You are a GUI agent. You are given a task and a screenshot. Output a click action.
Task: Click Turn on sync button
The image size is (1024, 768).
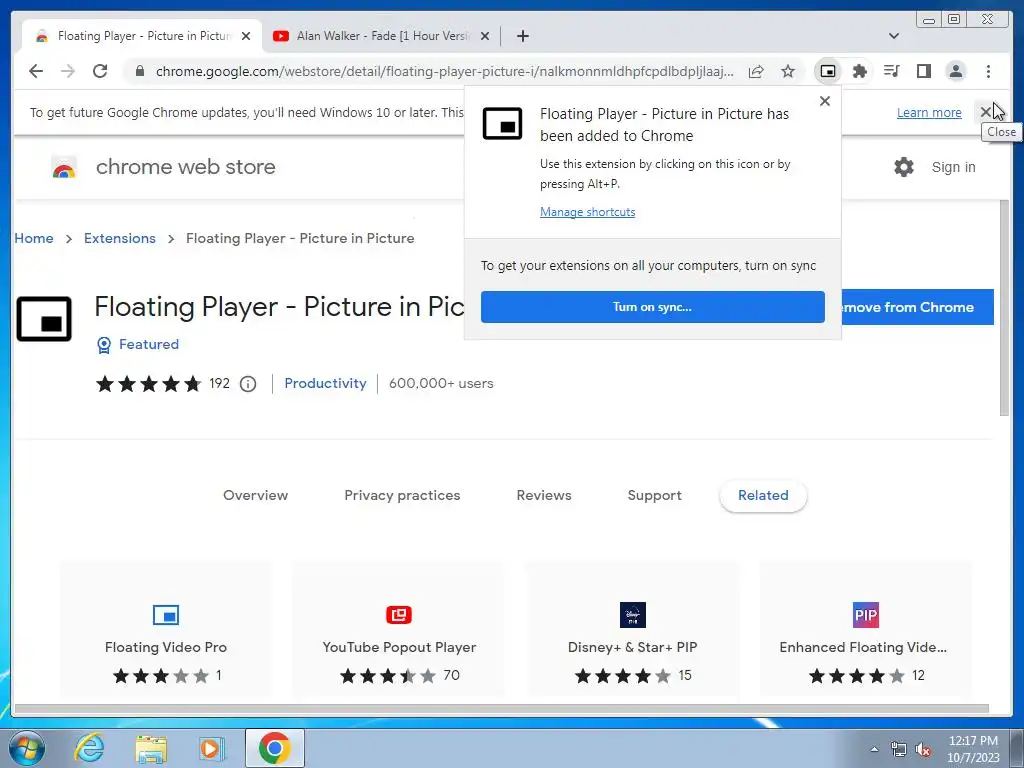pyautogui.click(x=652, y=307)
